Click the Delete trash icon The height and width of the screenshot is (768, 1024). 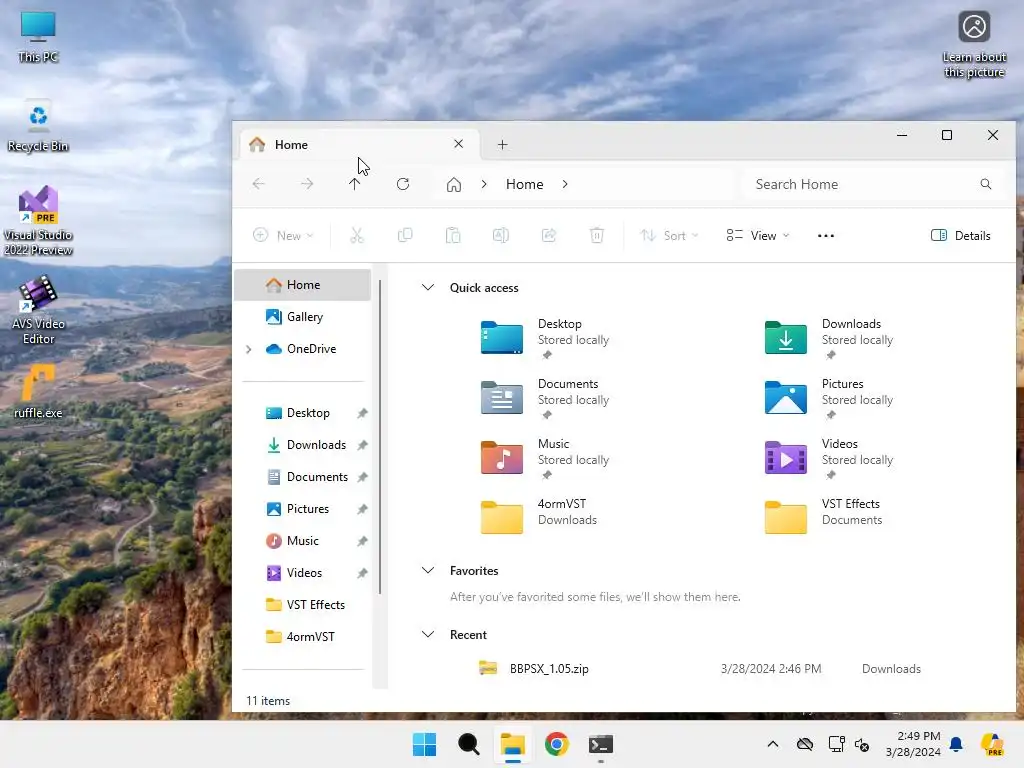(597, 235)
